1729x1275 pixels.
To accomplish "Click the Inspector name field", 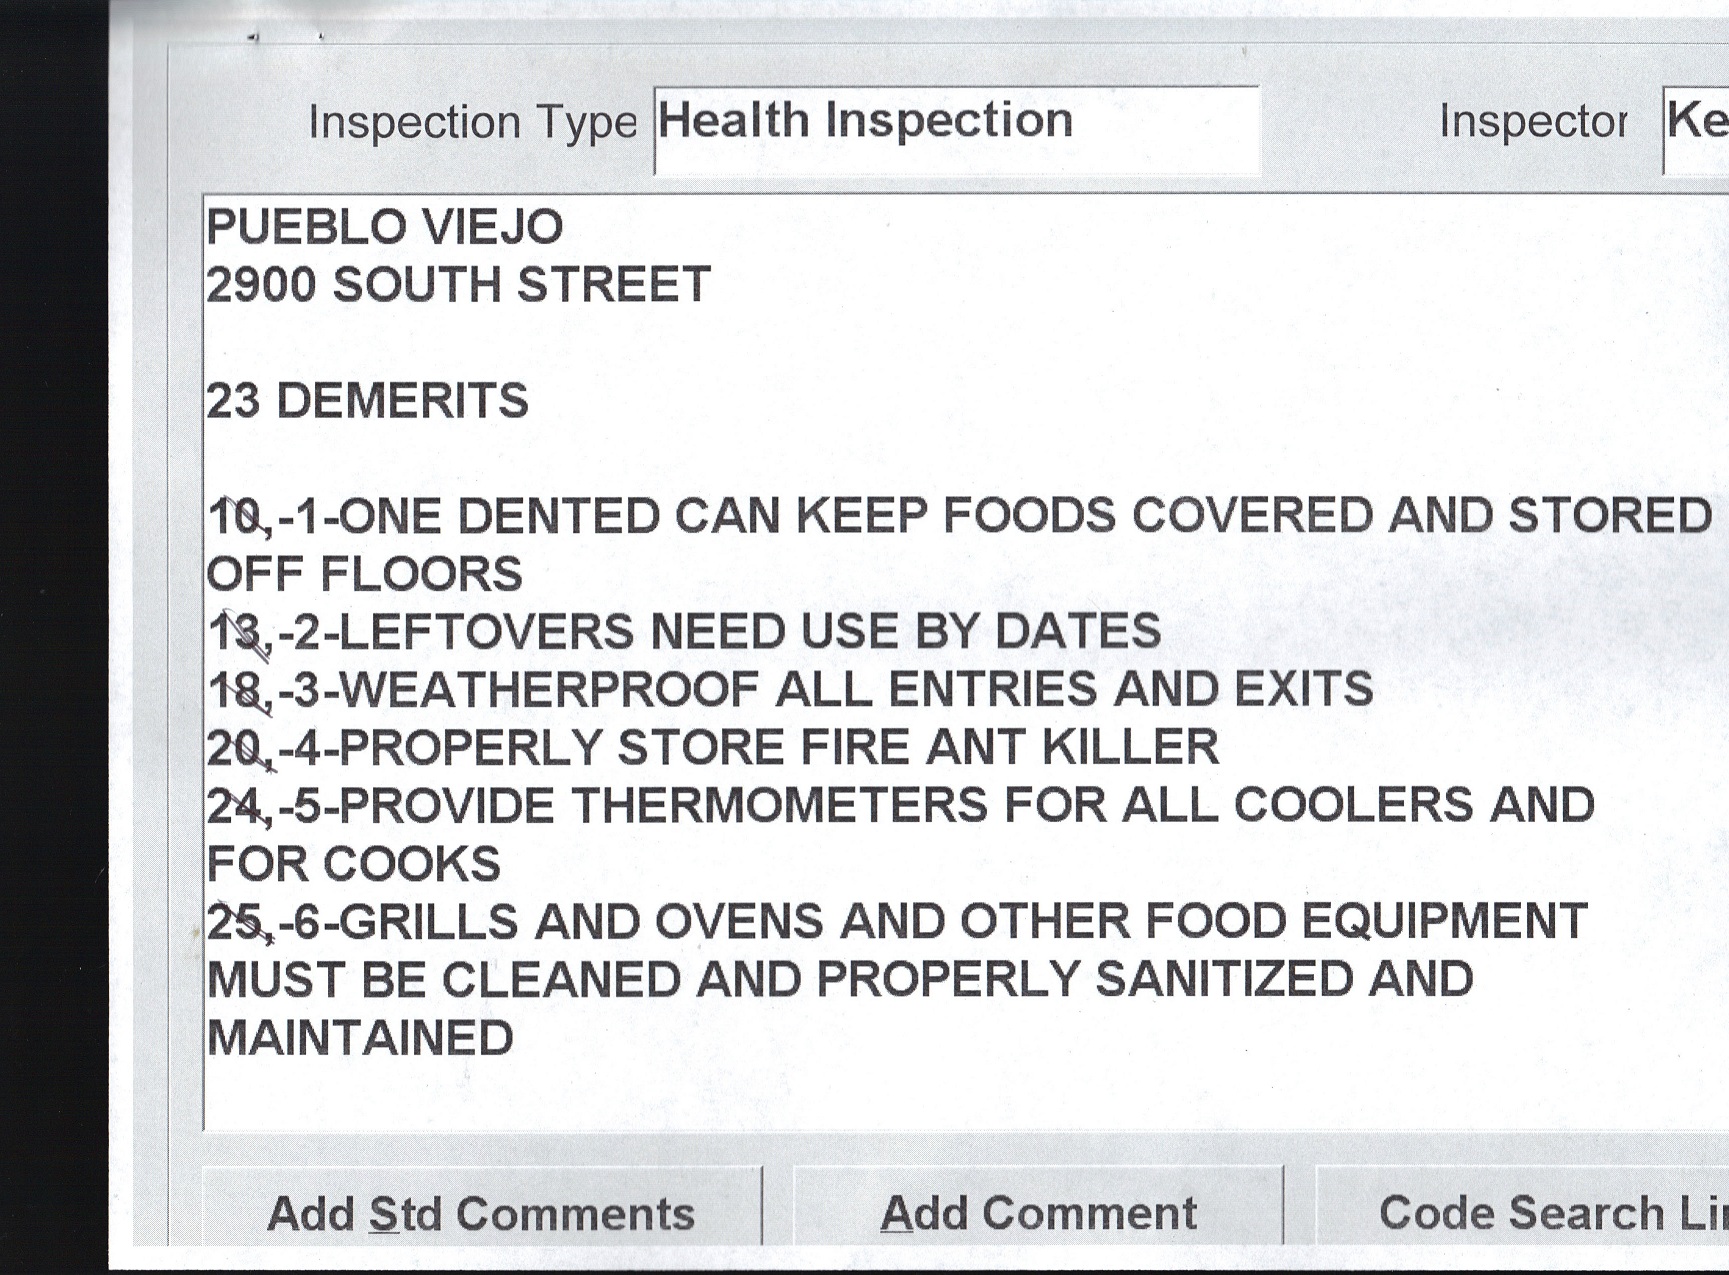I will point(1696,128).
